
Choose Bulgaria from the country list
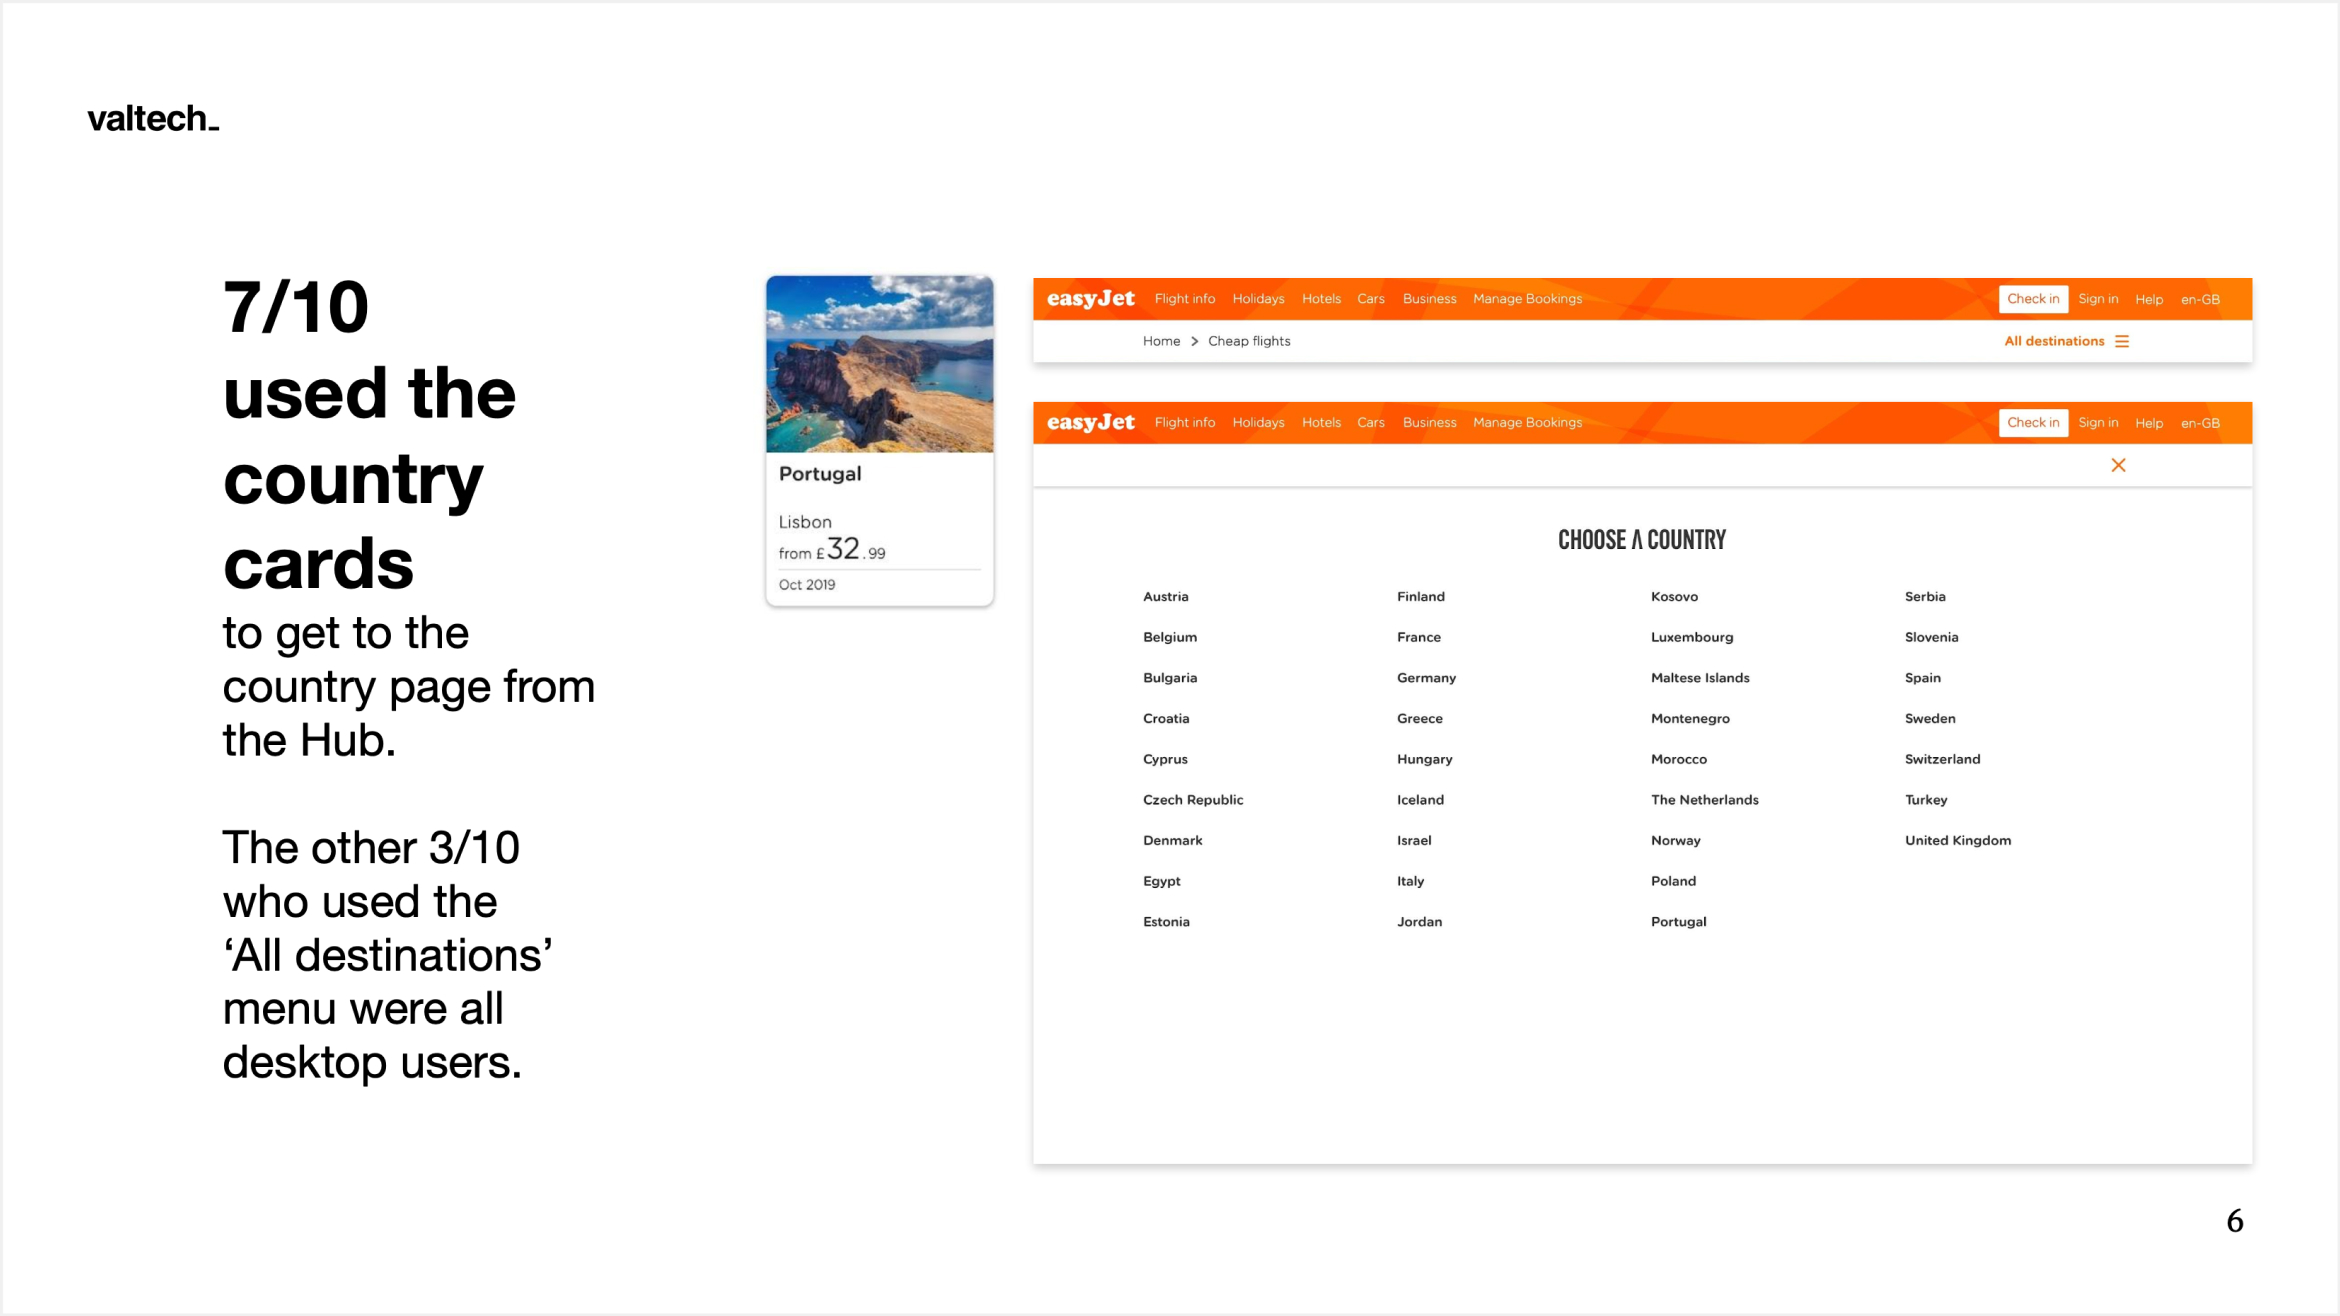tap(1169, 678)
